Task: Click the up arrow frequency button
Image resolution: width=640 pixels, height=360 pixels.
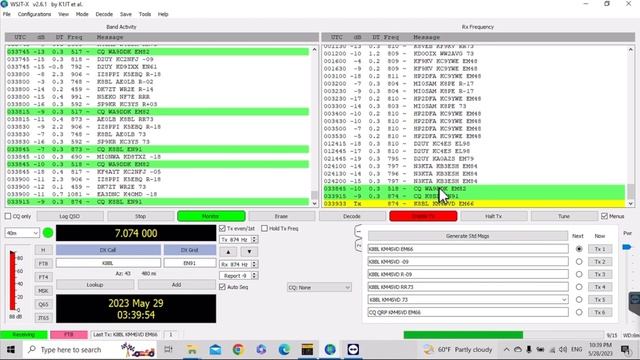Action: click(228, 252)
